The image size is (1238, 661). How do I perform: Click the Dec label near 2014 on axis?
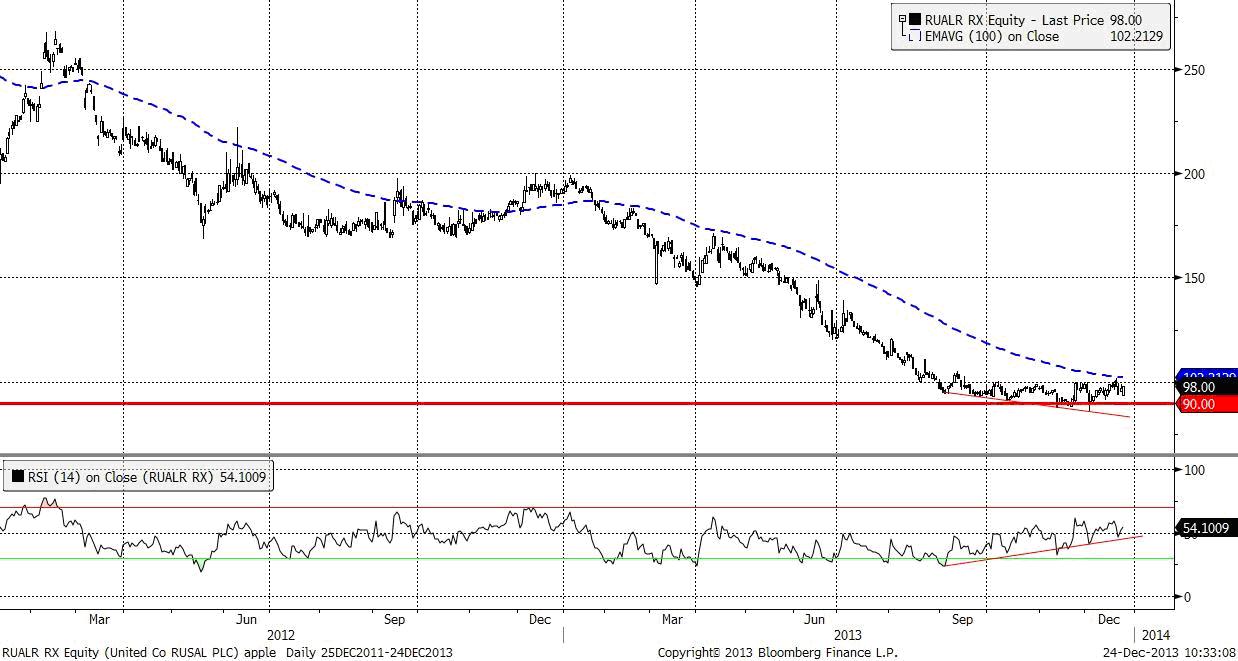1109,619
